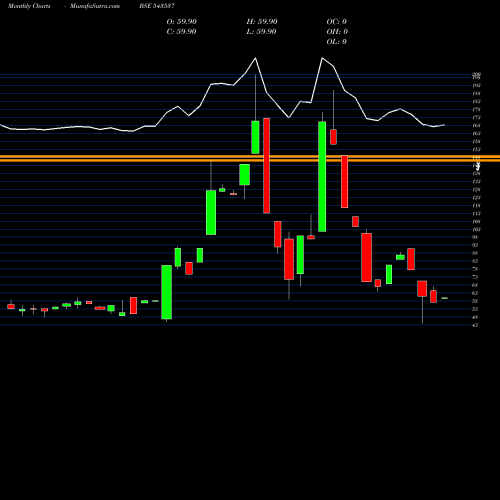This screenshot has height=500, width=500.
Task: Click the open price 'O: 59.90'
Action: click(x=182, y=22)
